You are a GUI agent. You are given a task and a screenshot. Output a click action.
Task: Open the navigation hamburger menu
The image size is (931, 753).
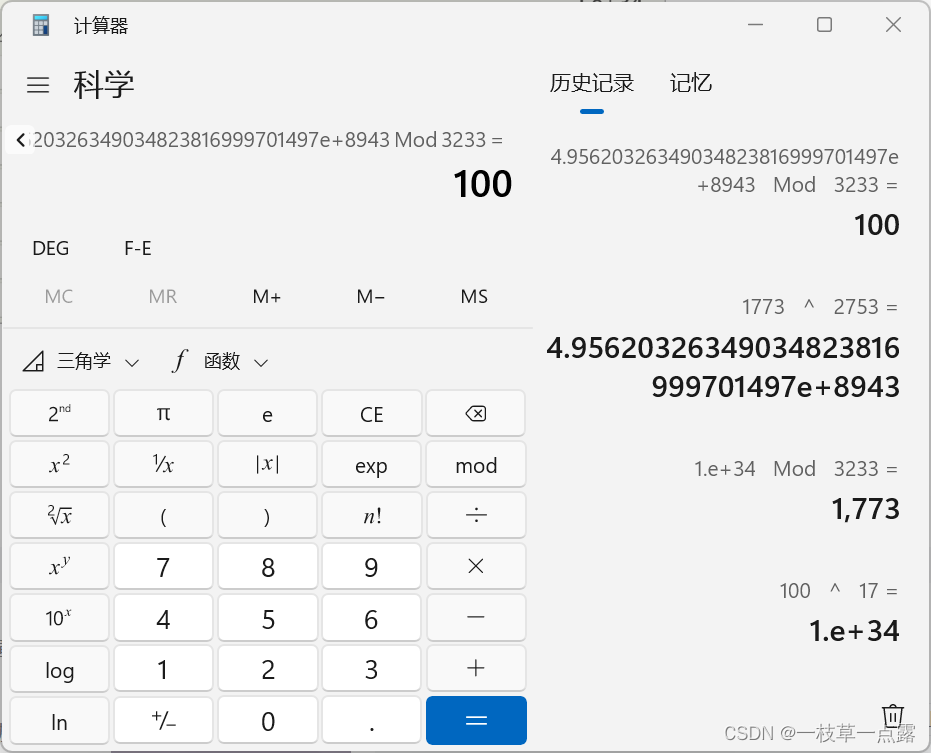coord(38,85)
